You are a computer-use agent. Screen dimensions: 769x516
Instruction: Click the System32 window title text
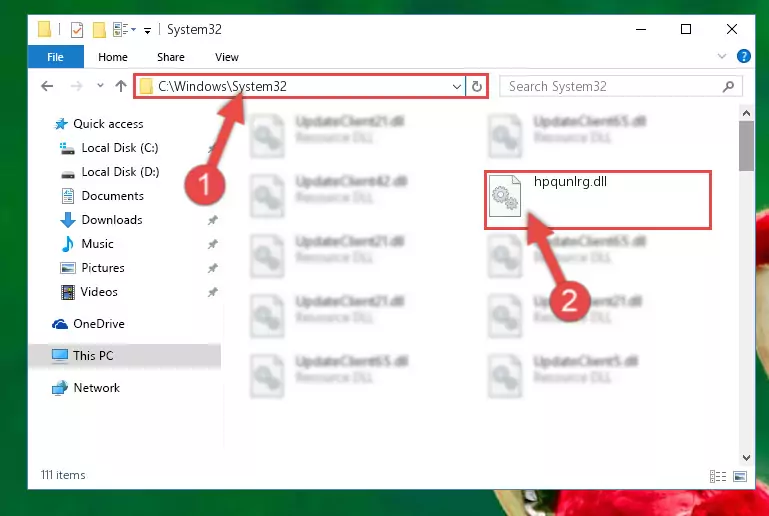(x=194, y=29)
